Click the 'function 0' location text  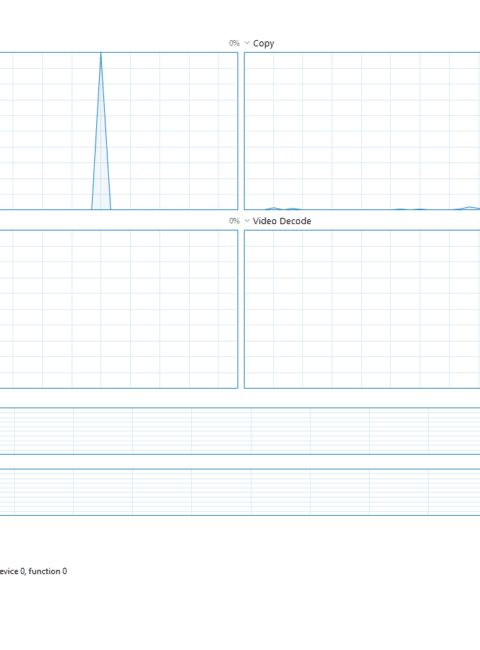click(x=48, y=571)
